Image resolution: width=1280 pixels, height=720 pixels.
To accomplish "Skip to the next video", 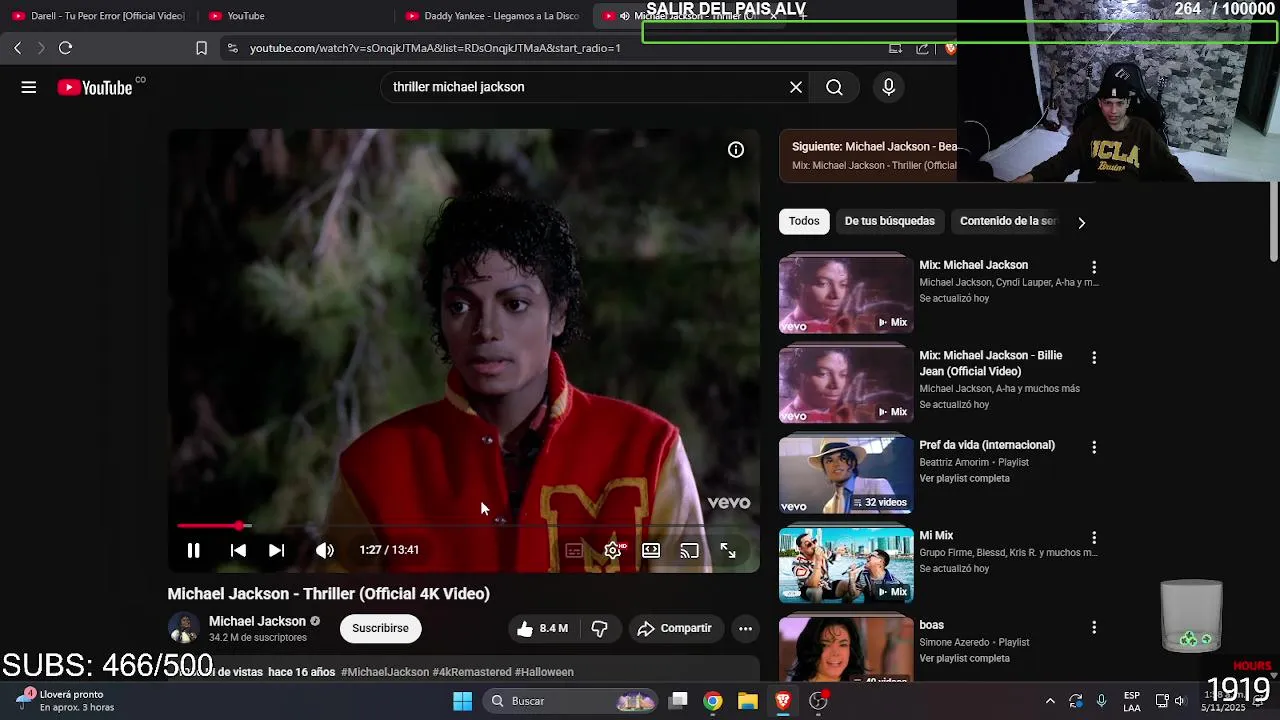I will 277,550.
